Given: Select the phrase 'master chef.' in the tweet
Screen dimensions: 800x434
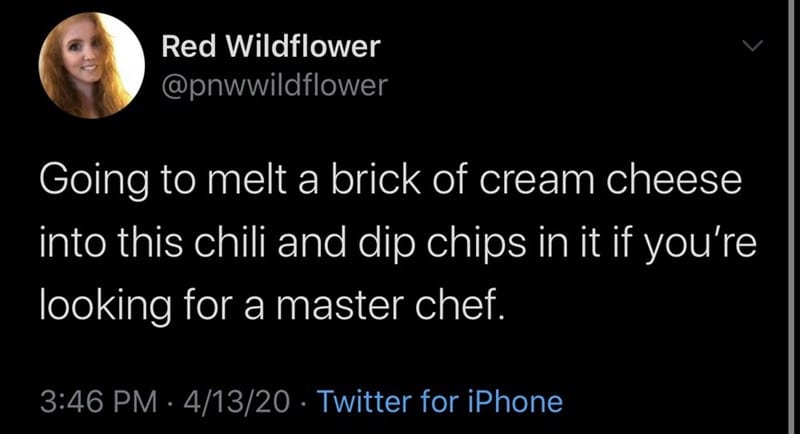Looking at the screenshot, I should [390, 306].
